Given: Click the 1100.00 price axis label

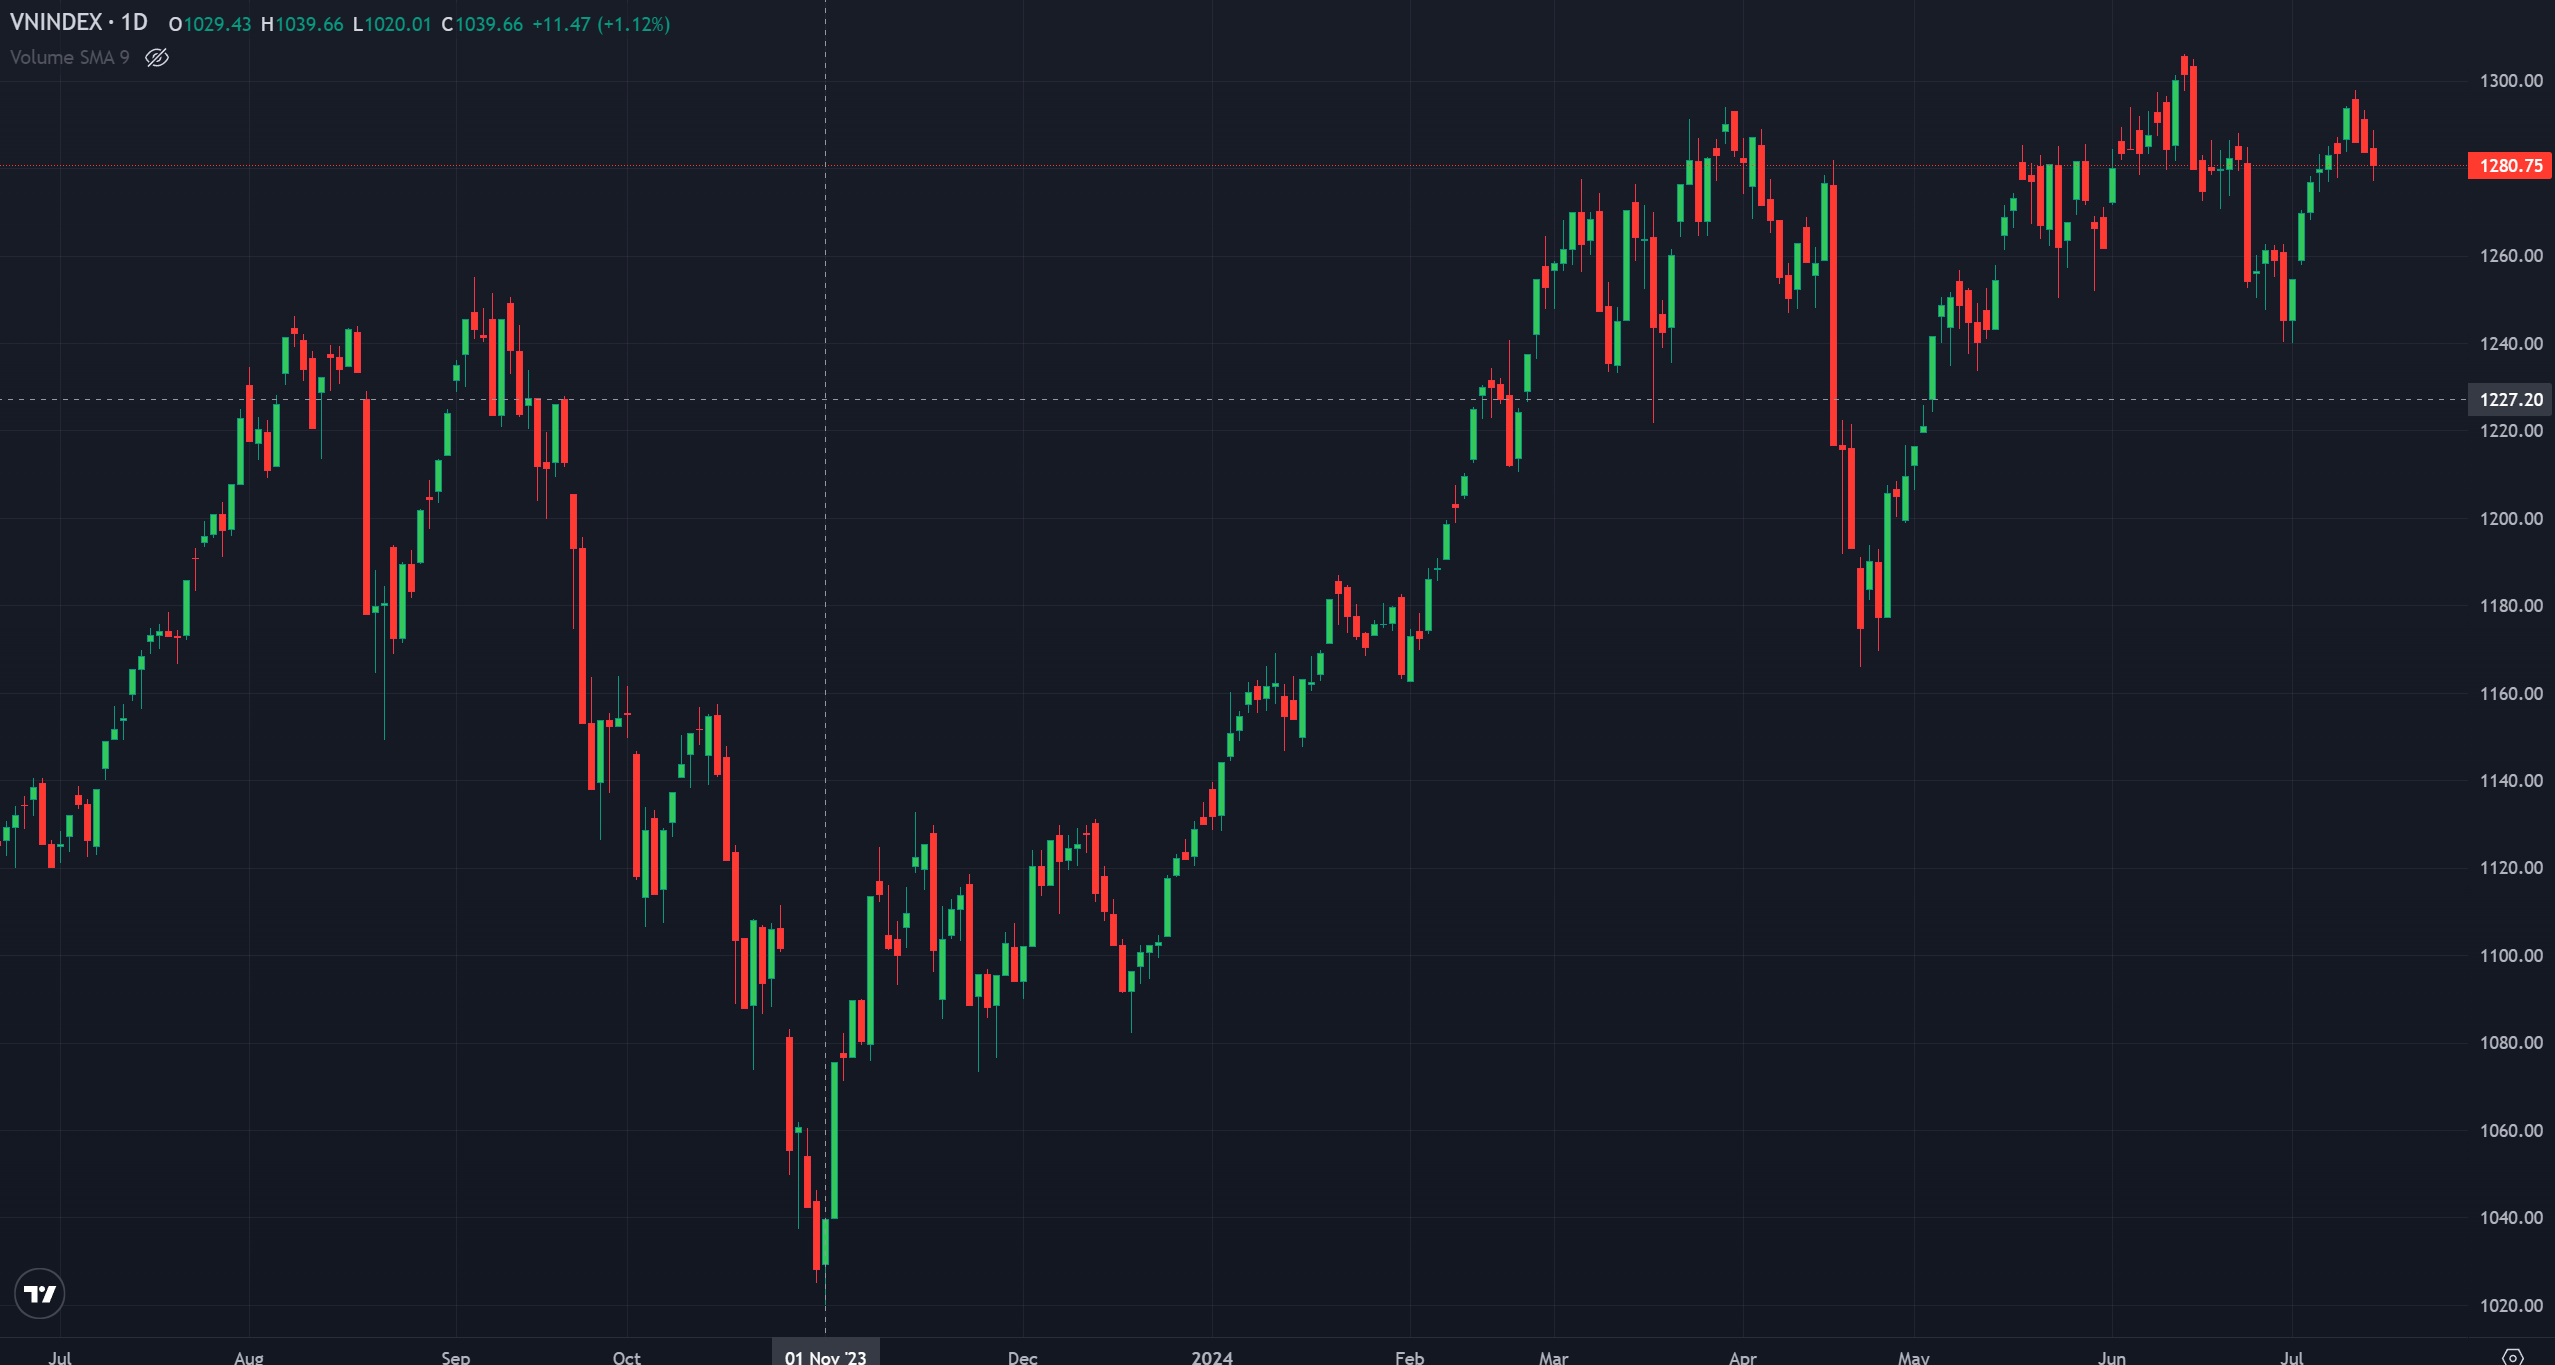Looking at the screenshot, I should coord(2511,956).
